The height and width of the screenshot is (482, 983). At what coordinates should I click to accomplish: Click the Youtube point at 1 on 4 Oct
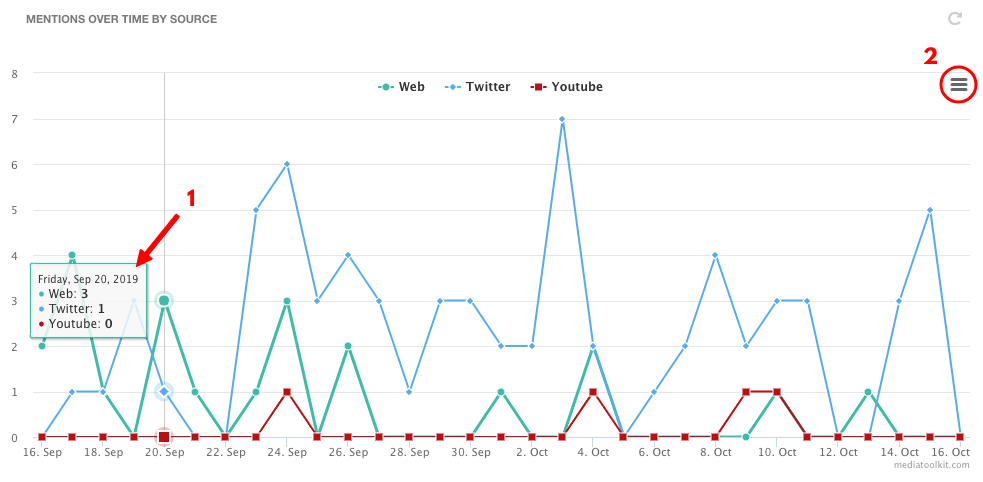(593, 392)
